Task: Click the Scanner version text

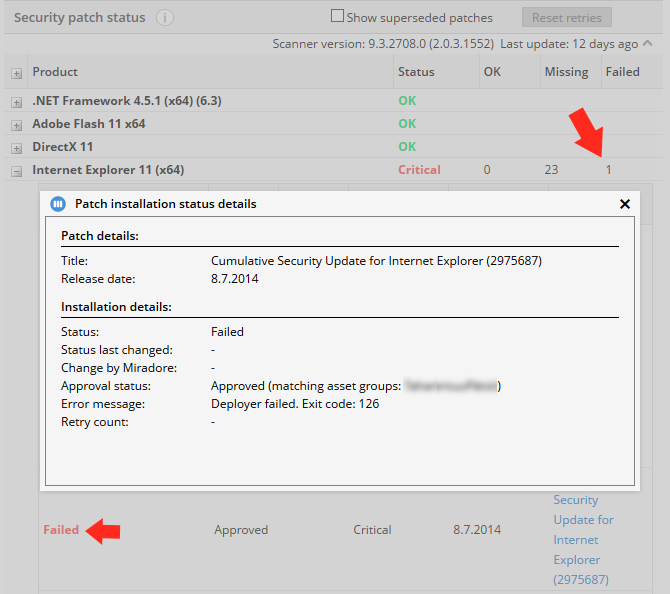Action: click(383, 44)
